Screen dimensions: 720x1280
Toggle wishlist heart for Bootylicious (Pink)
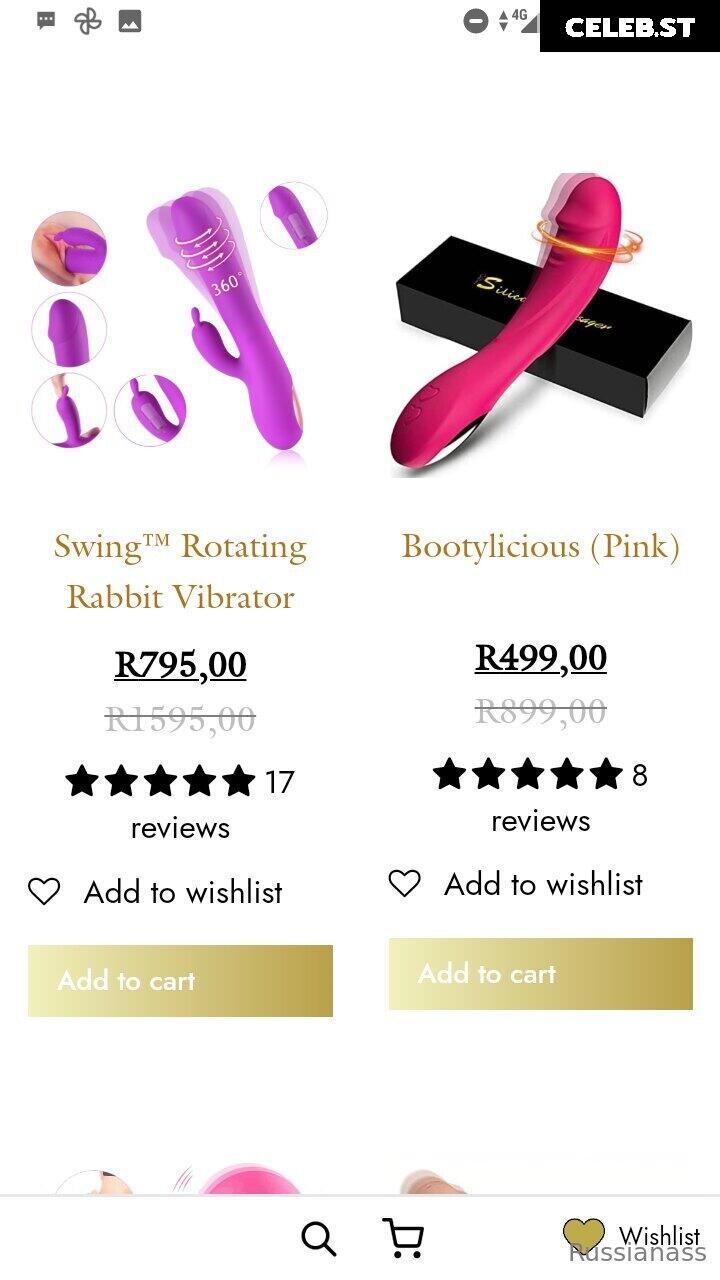tap(404, 883)
